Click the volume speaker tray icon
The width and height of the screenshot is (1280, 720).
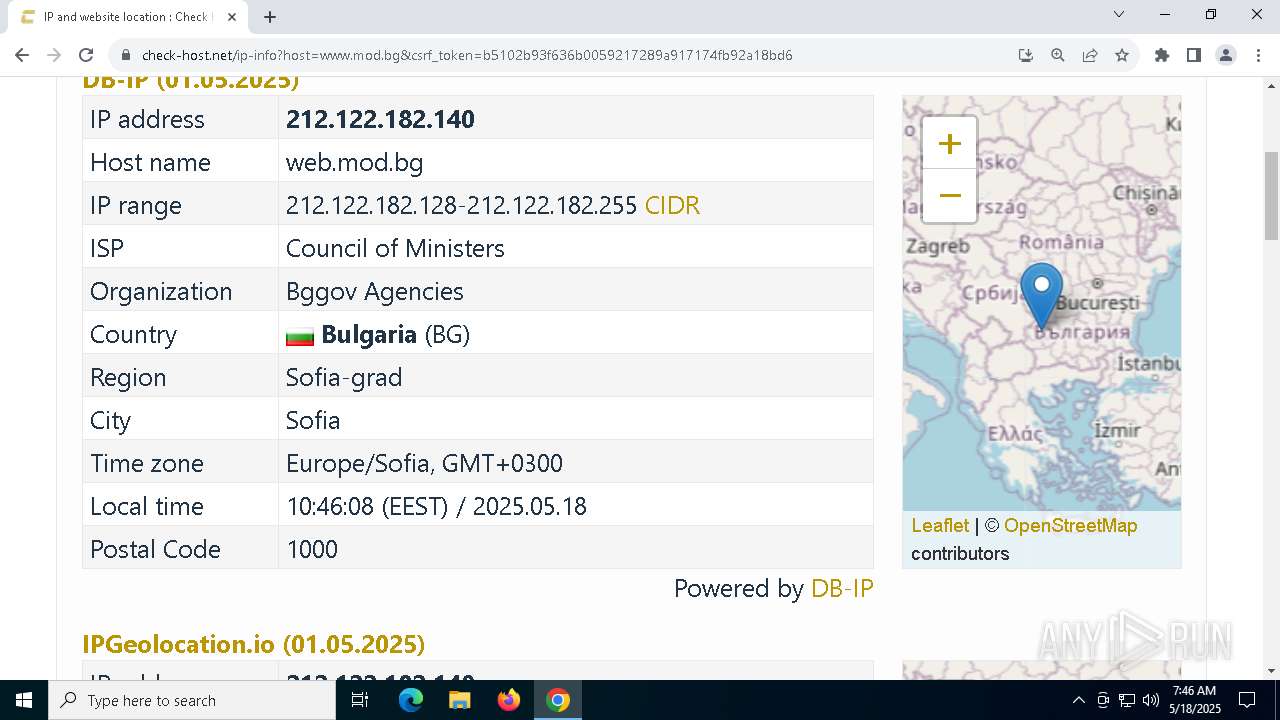click(x=1151, y=700)
